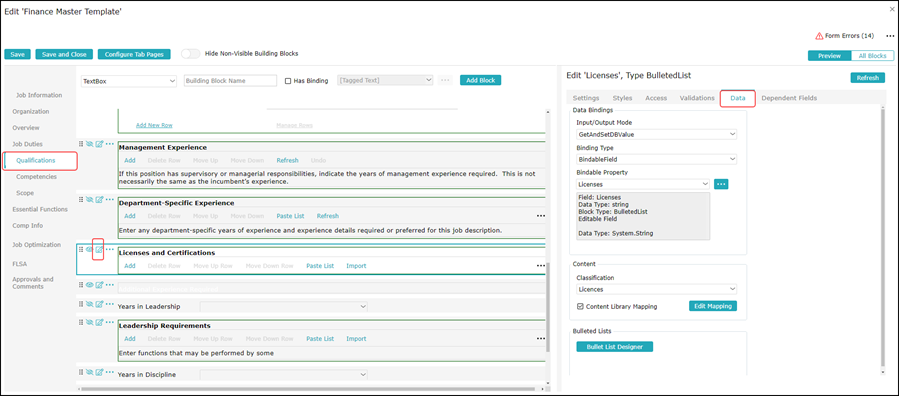Open more options beside Management Experience edit icon
The image size is (899, 396).
[110, 144]
